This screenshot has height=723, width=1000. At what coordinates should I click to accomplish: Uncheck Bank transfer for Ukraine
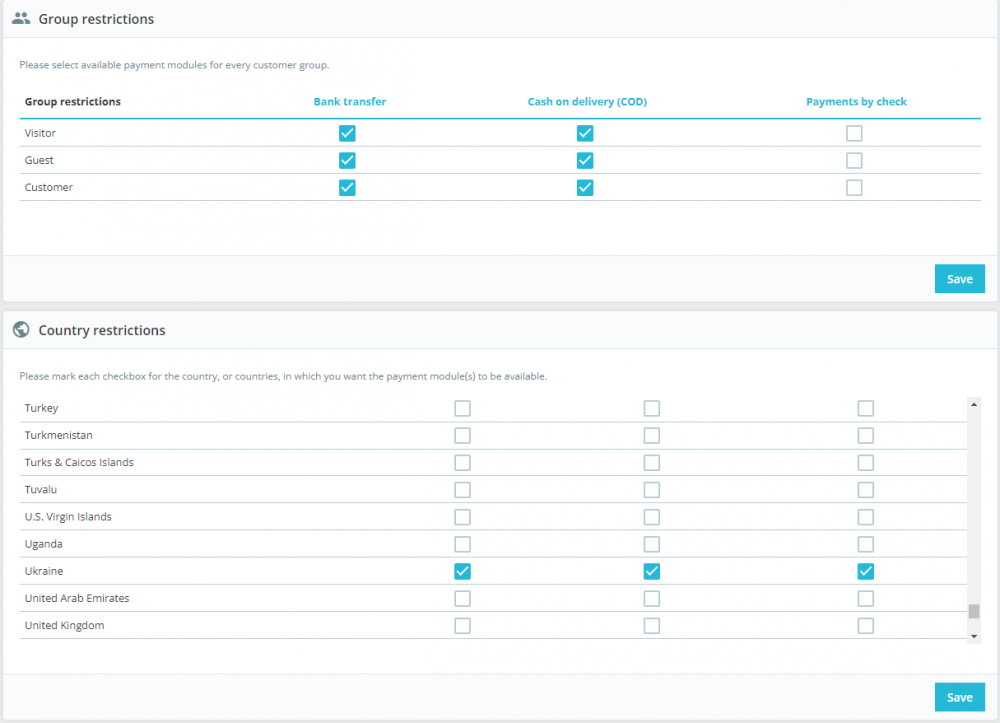coord(462,571)
